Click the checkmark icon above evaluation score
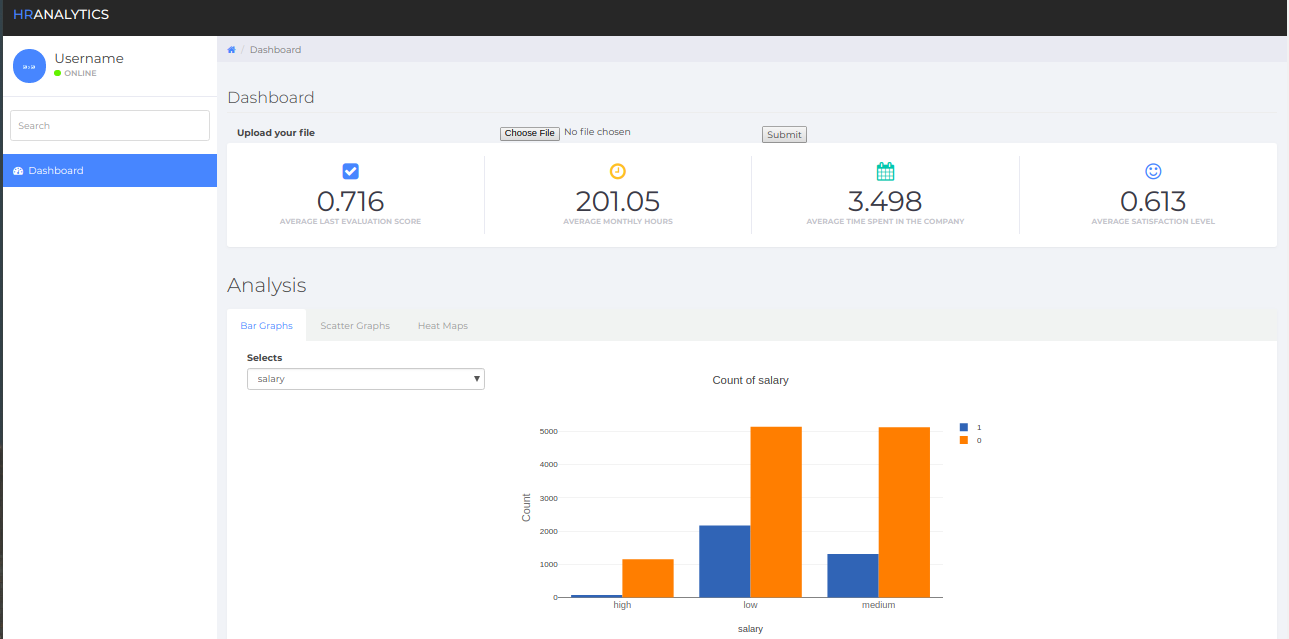1289x639 pixels. point(350,171)
